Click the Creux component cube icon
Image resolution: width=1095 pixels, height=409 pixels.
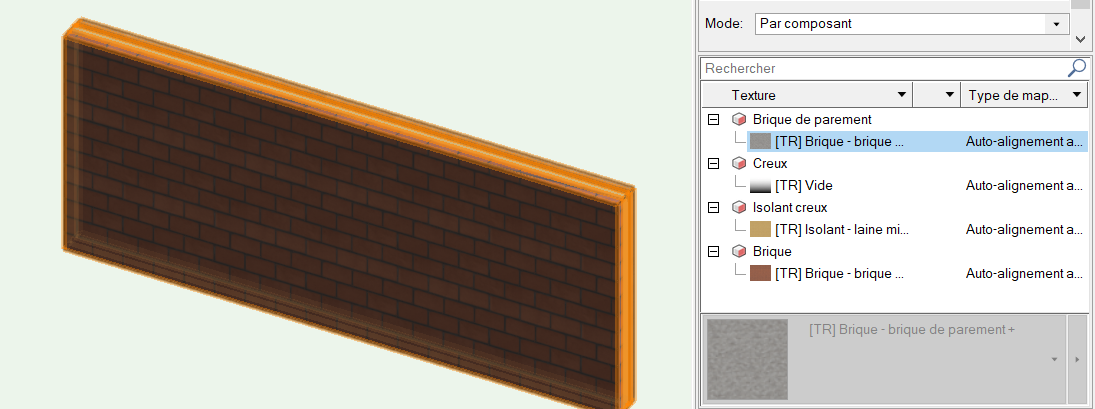(x=739, y=164)
